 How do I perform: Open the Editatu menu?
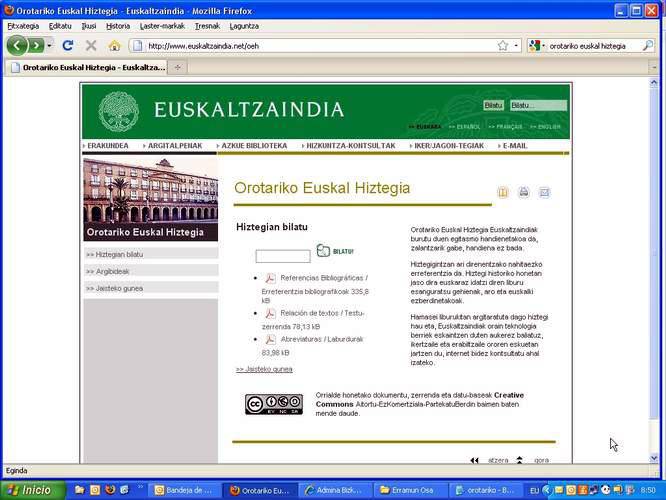point(60,26)
